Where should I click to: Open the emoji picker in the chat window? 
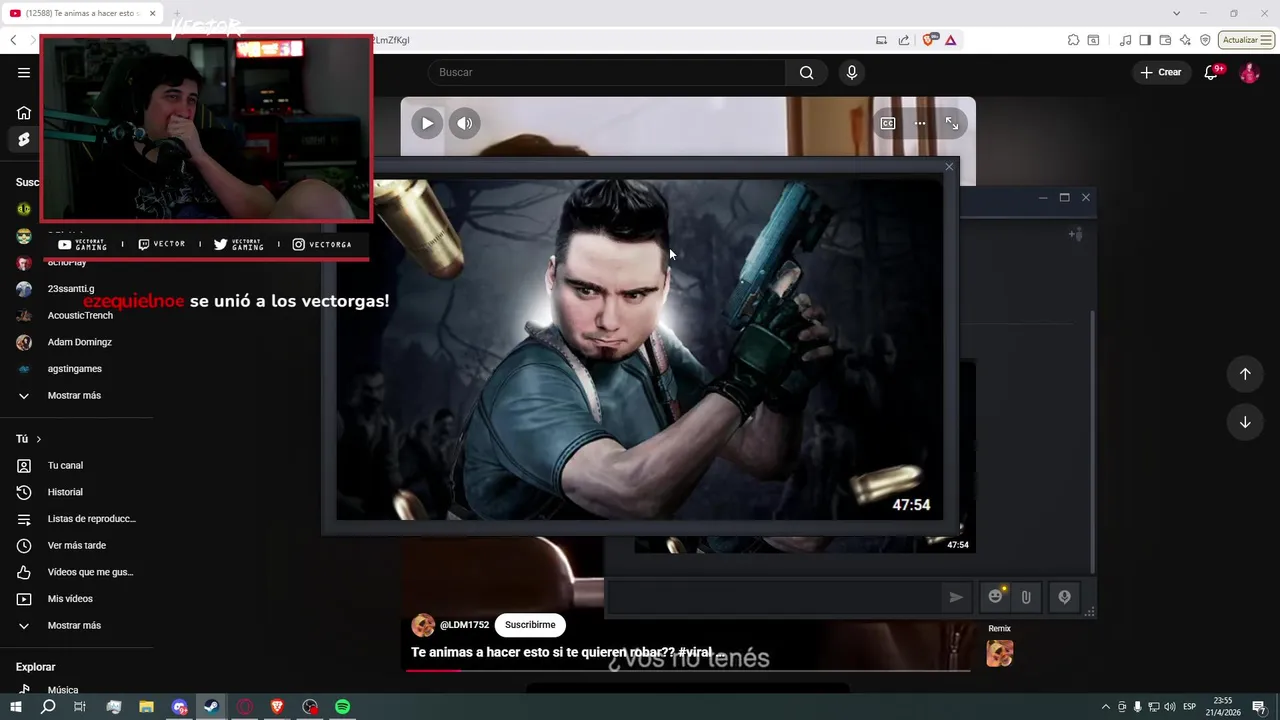[x=995, y=597]
